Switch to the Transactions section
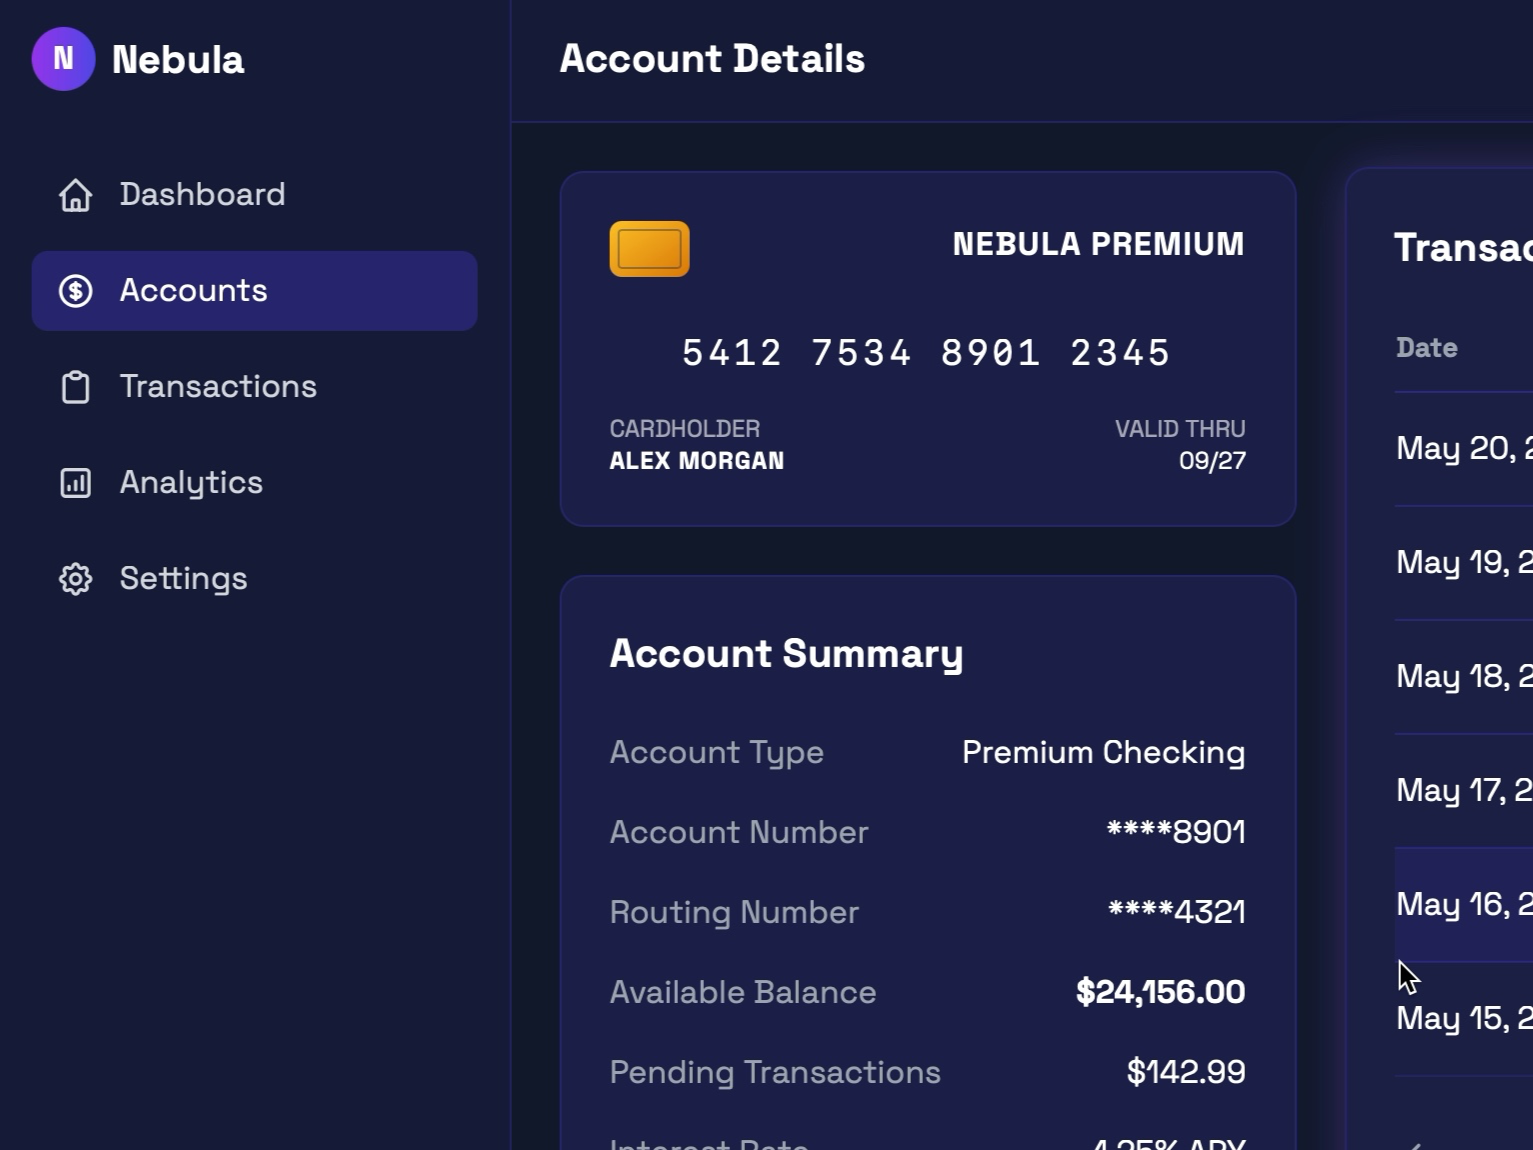This screenshot has width=1533, height=1150. pyautogui.click(x=220, y=387)
